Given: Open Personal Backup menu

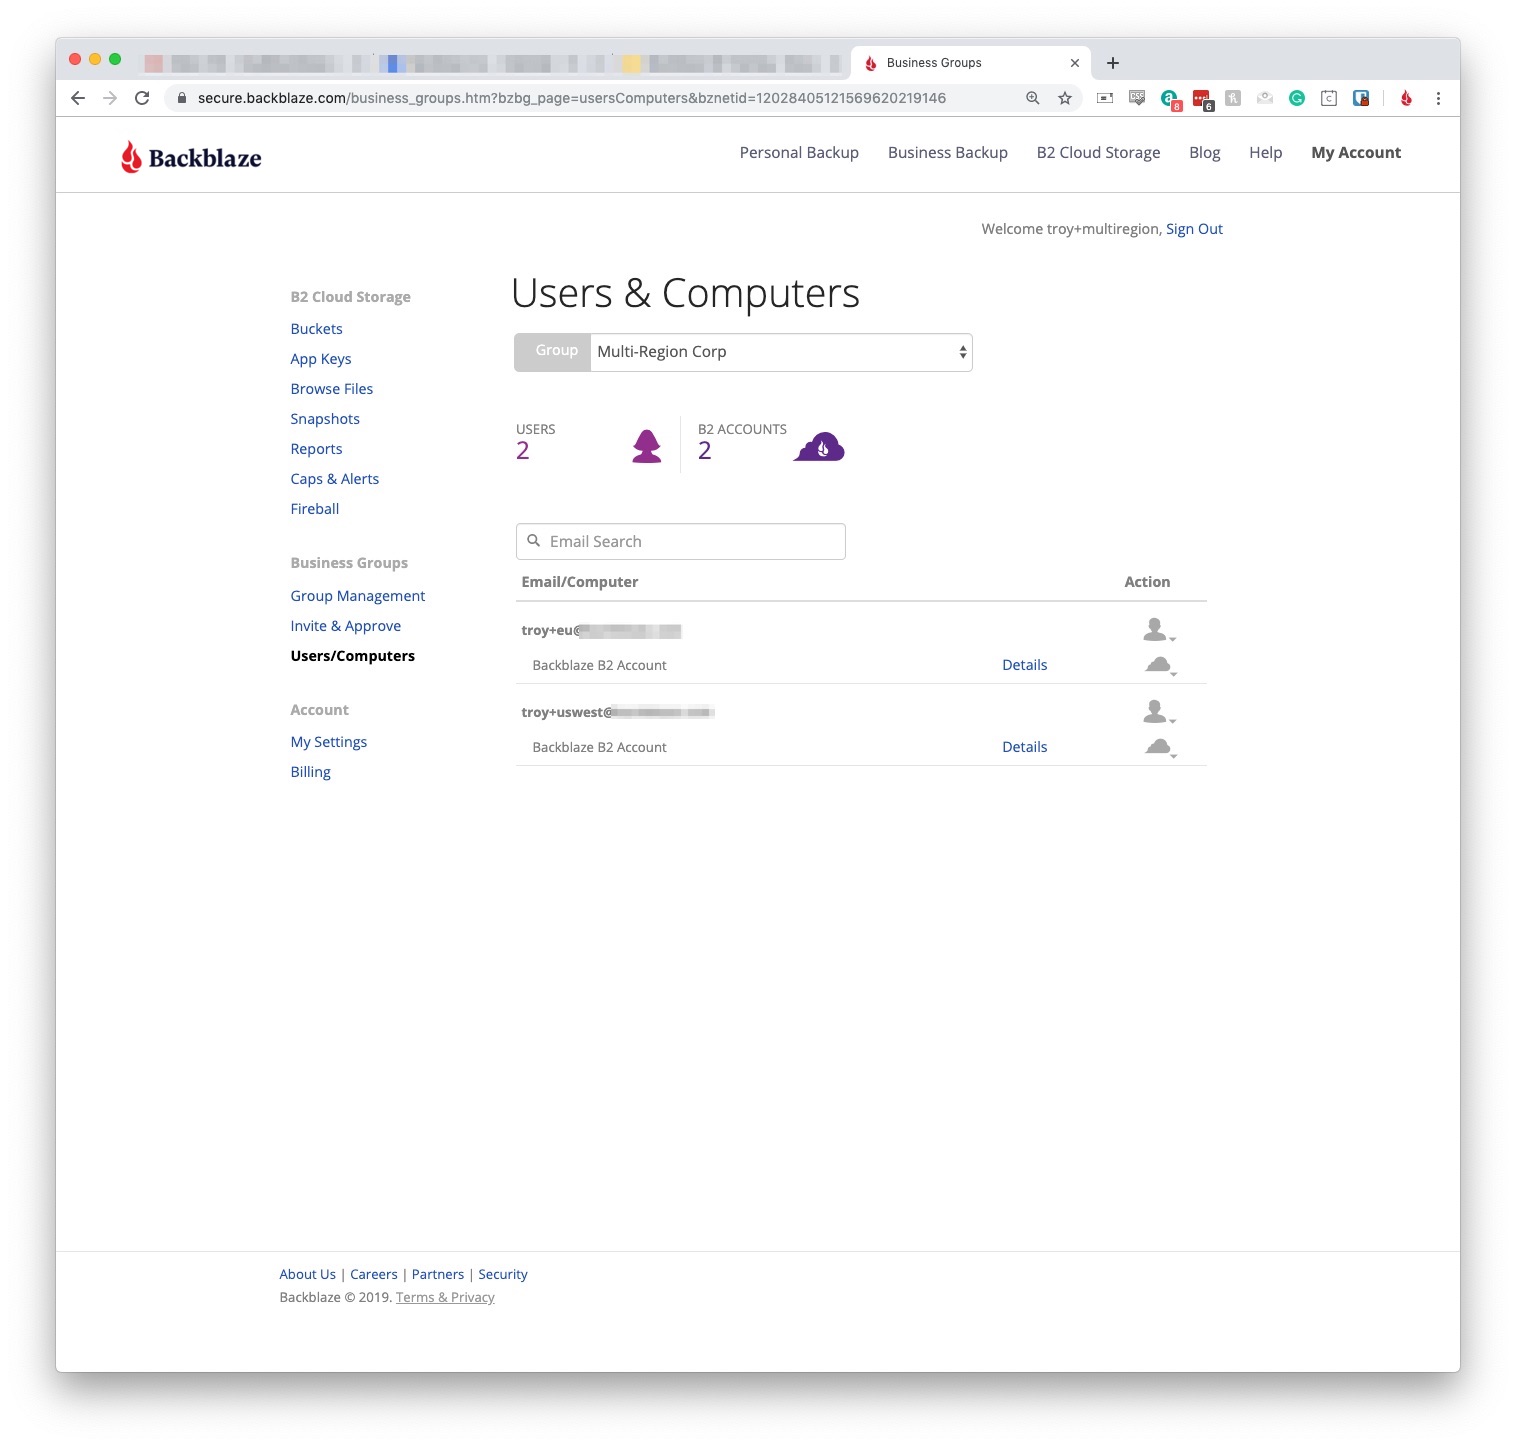Looking at the screenshot, I should pos(799,152).
